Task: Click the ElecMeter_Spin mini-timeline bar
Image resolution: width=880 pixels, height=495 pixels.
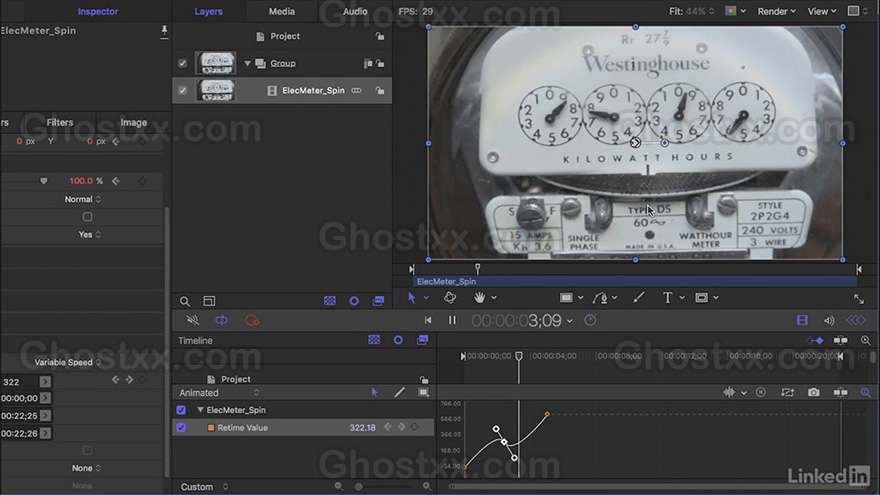Action: [635, 281]
